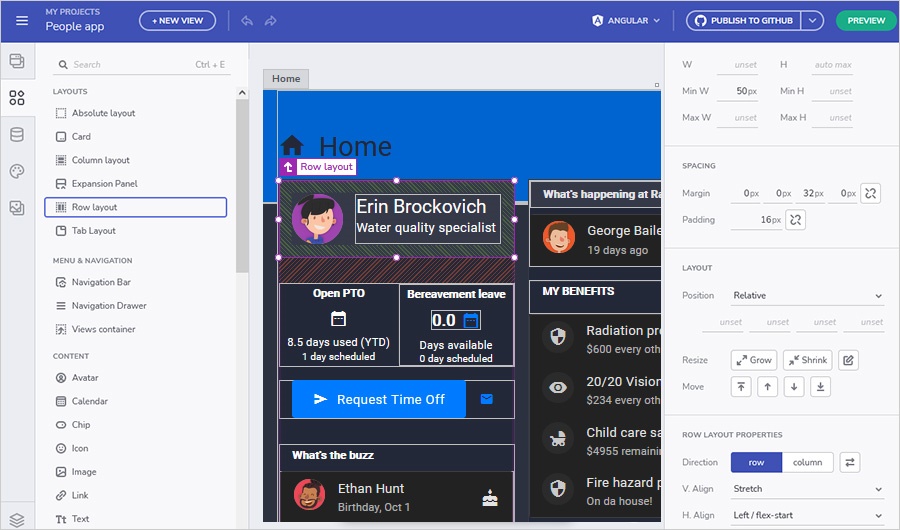Image resolution: width=900 pixels, height=530 pixels.
Task: Swap row layout direction icon
Action: point(849,462)
